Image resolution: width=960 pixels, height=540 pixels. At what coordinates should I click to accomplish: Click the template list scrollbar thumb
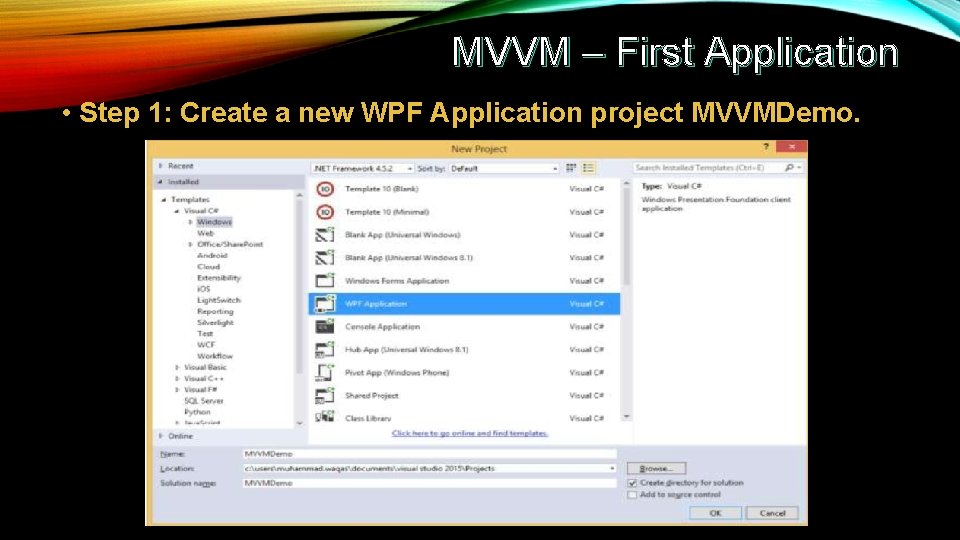626,236
